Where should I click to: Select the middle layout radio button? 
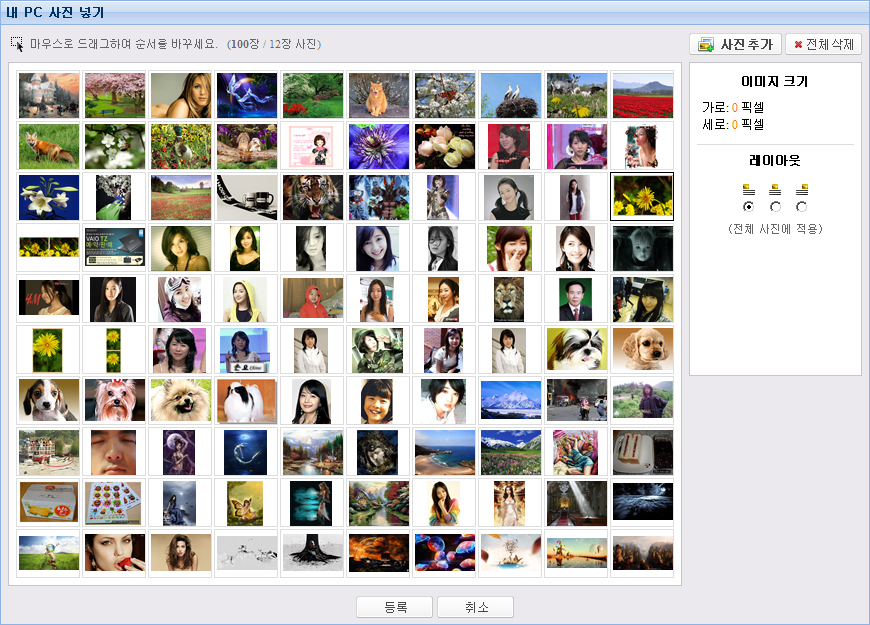775,206
